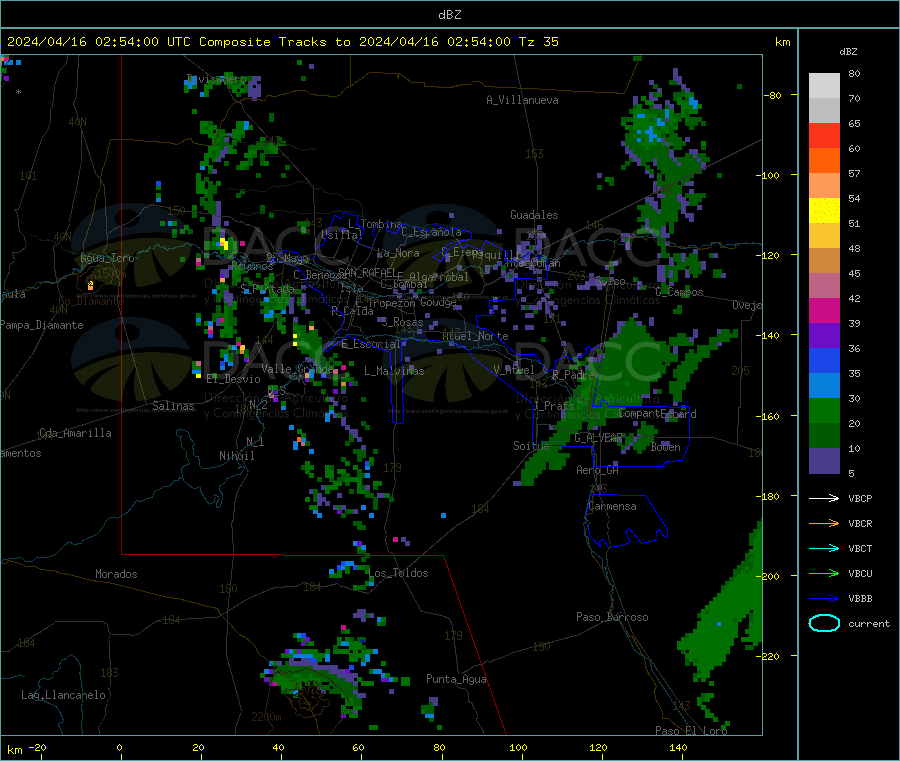
Task: Click the Guadales map label
Action: click(x=534, y=215)
